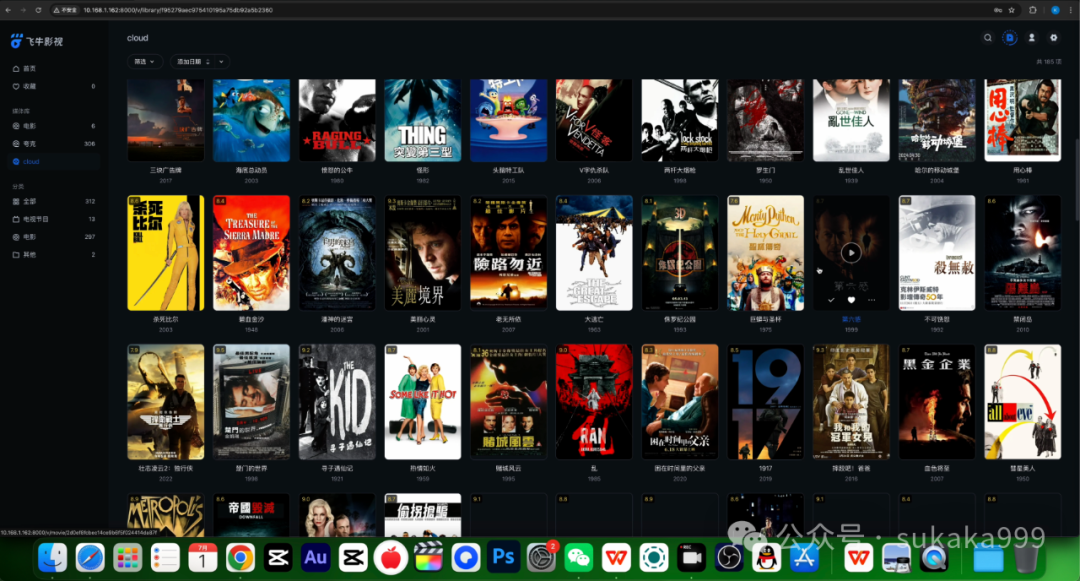Open Photoshop from the dock
1080x581 pixels.
tap(503, 558)
